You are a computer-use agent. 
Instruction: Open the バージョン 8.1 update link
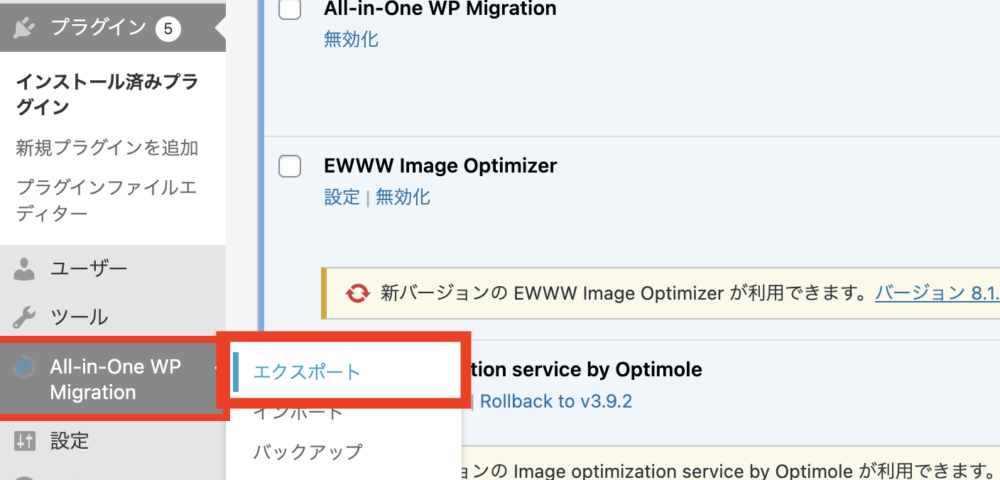937,293
